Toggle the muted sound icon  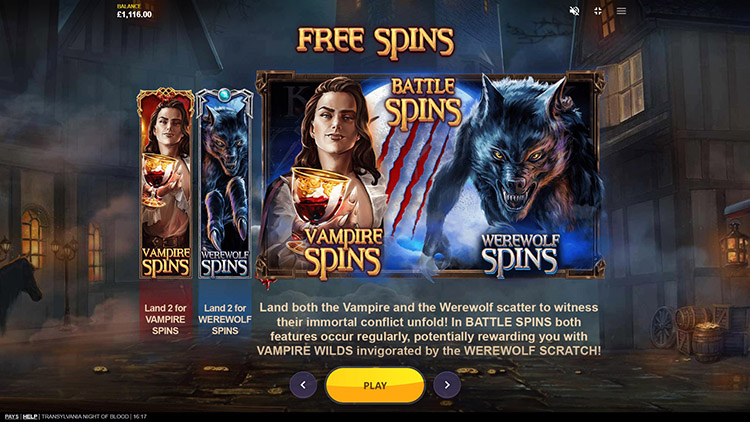tap(574, 11)
